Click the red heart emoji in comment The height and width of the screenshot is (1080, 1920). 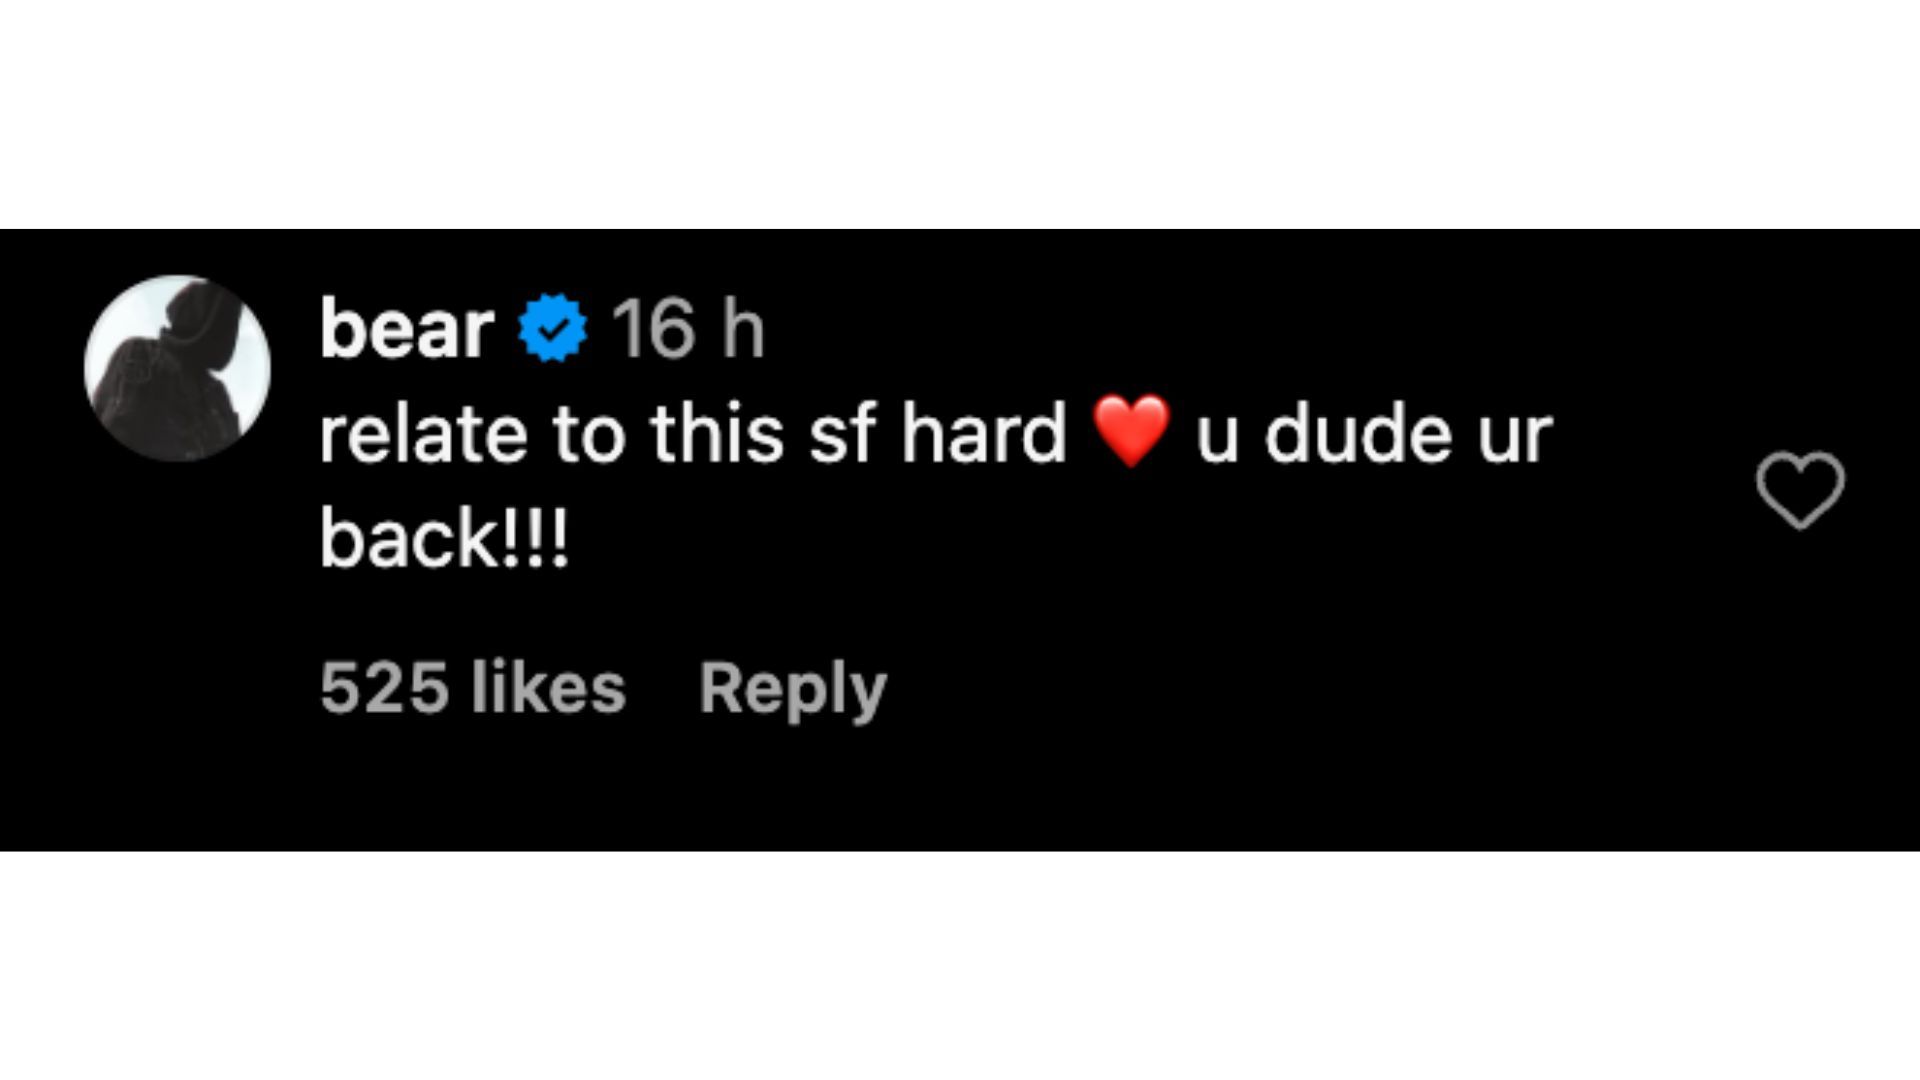1131,432
